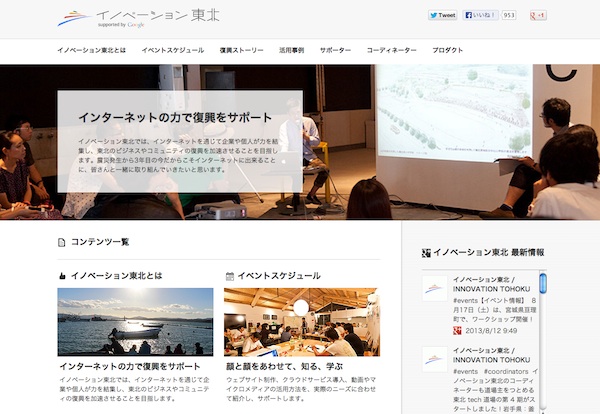Open the インターネットの力で復興をサポート article link
The image size is (600, 414).
[129, 366]
